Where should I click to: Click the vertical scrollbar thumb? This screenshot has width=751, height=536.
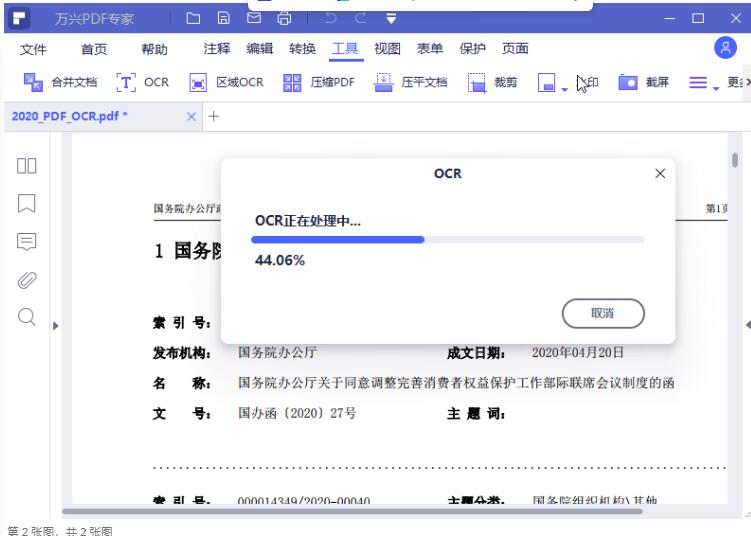tap(735, 160)
